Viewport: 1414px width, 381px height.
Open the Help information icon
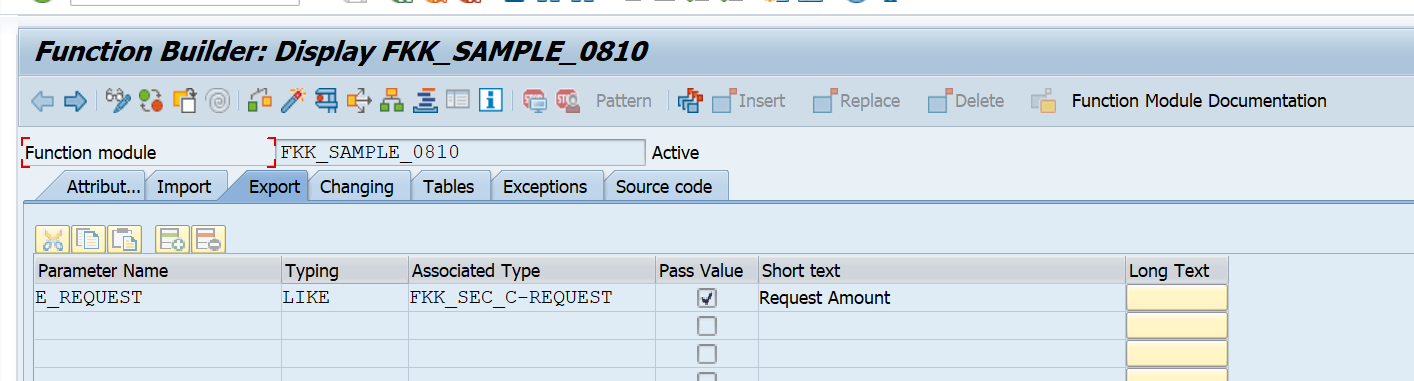(490, 100)
